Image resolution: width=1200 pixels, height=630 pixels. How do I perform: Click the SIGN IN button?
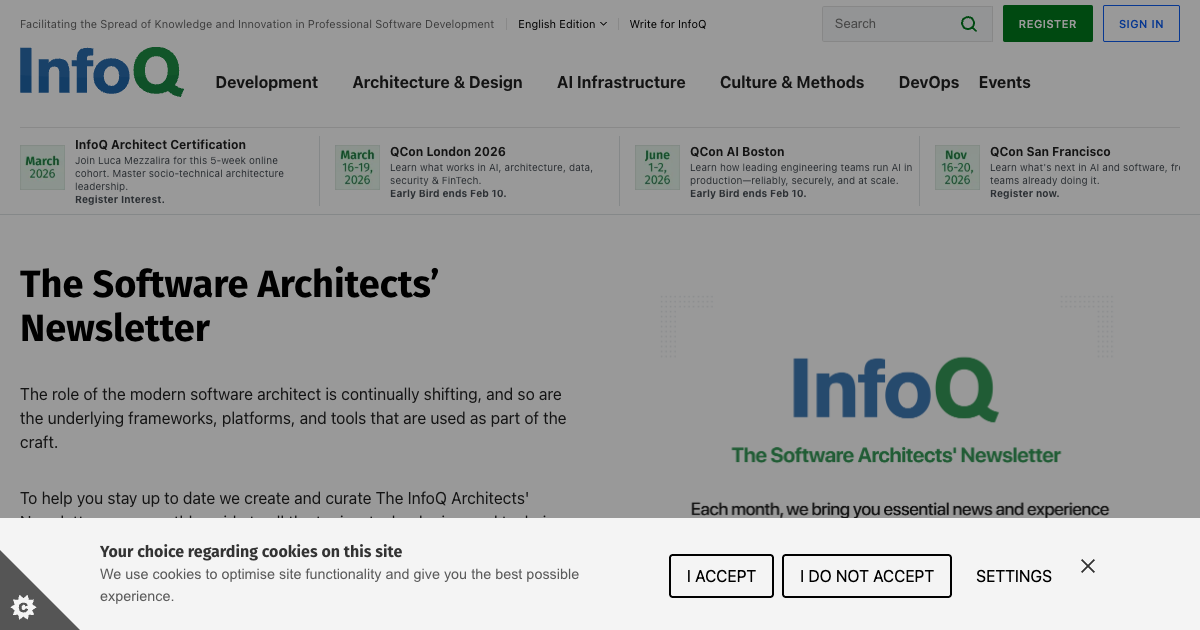point(1141,23)
